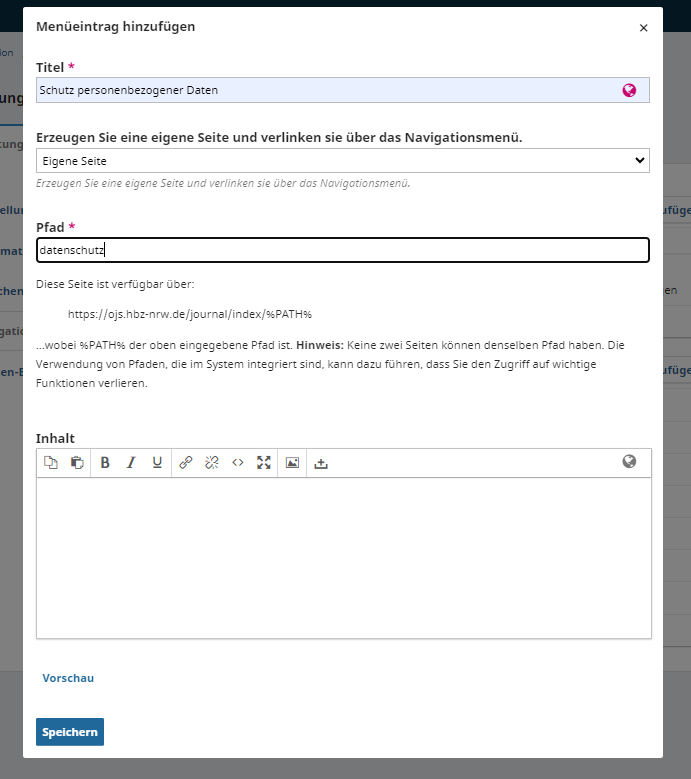
Task: Click inside the Inhalt text area
Action: tap(343, 557)
